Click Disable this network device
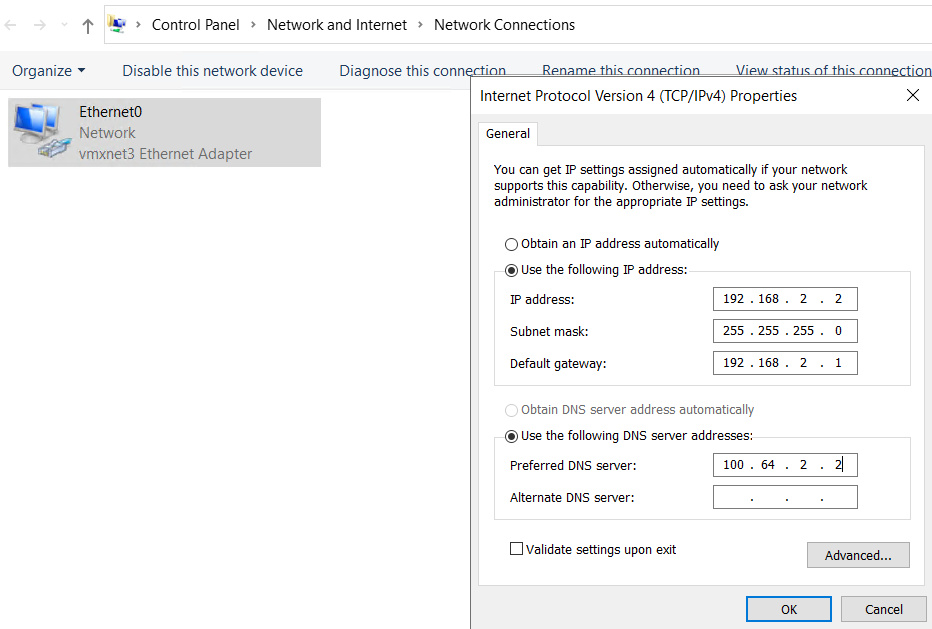Screen dimensions: 932x629 (212, 71)
